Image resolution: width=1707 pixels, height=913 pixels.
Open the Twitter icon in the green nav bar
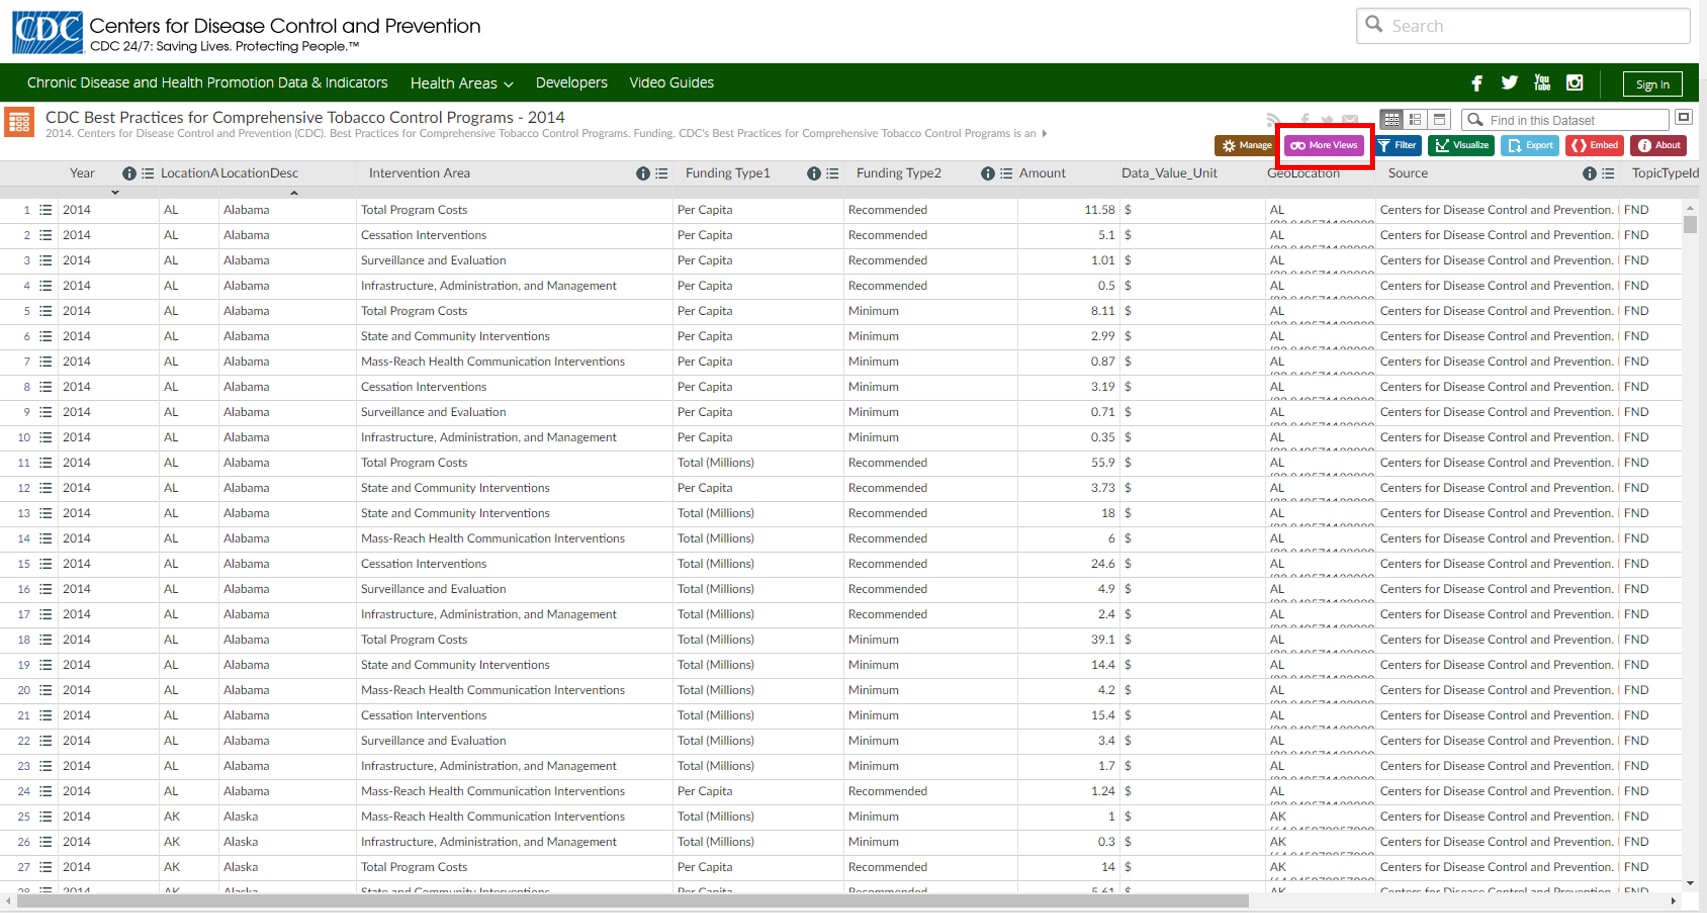point(1509,83)
